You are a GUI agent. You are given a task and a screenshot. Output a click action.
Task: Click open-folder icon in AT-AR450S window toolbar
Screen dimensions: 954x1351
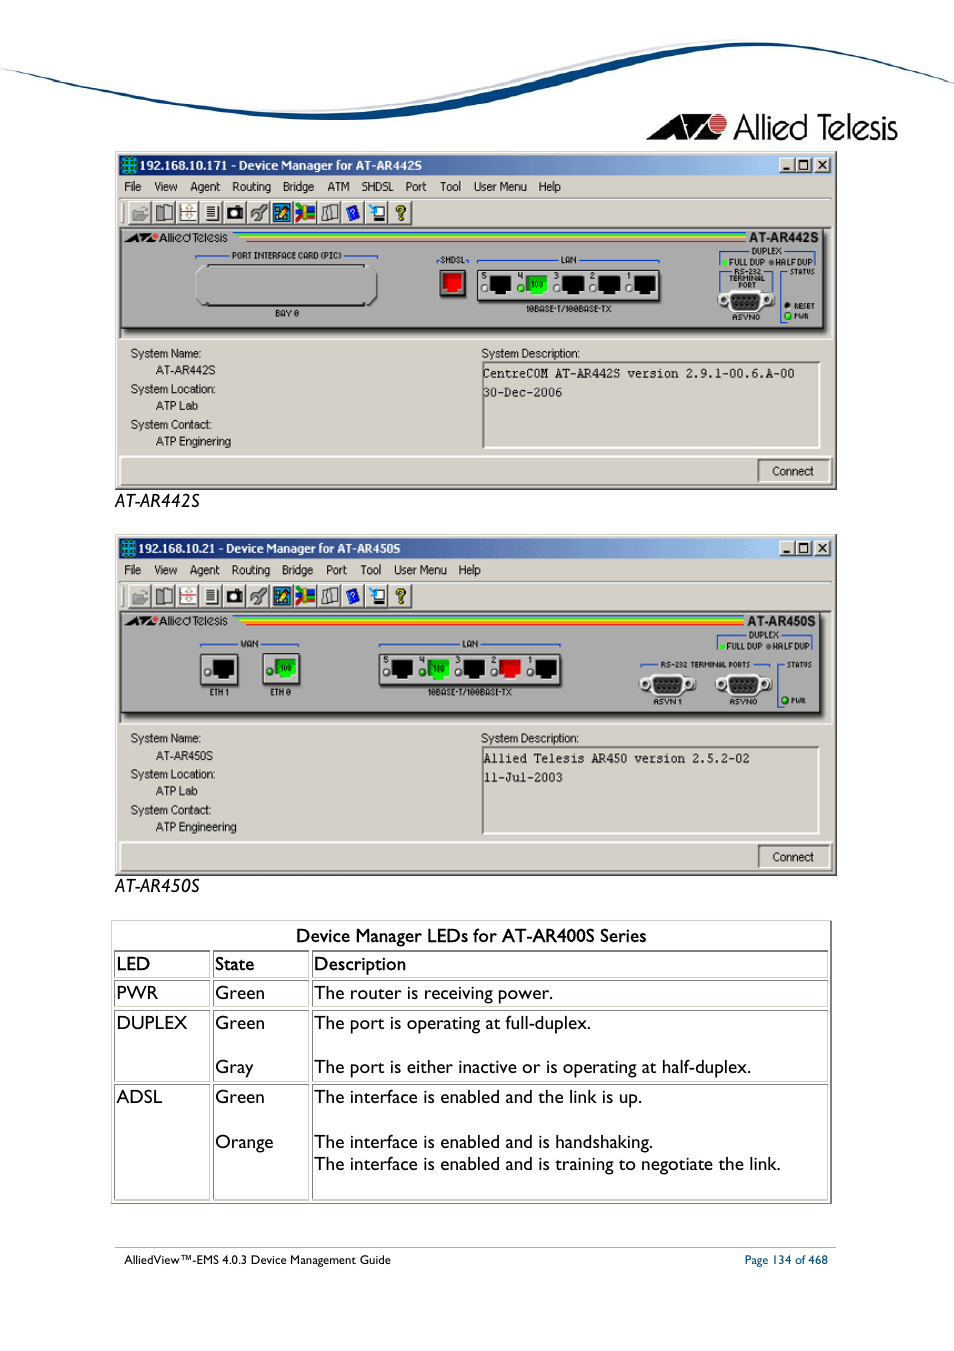(x=140, y=597)
